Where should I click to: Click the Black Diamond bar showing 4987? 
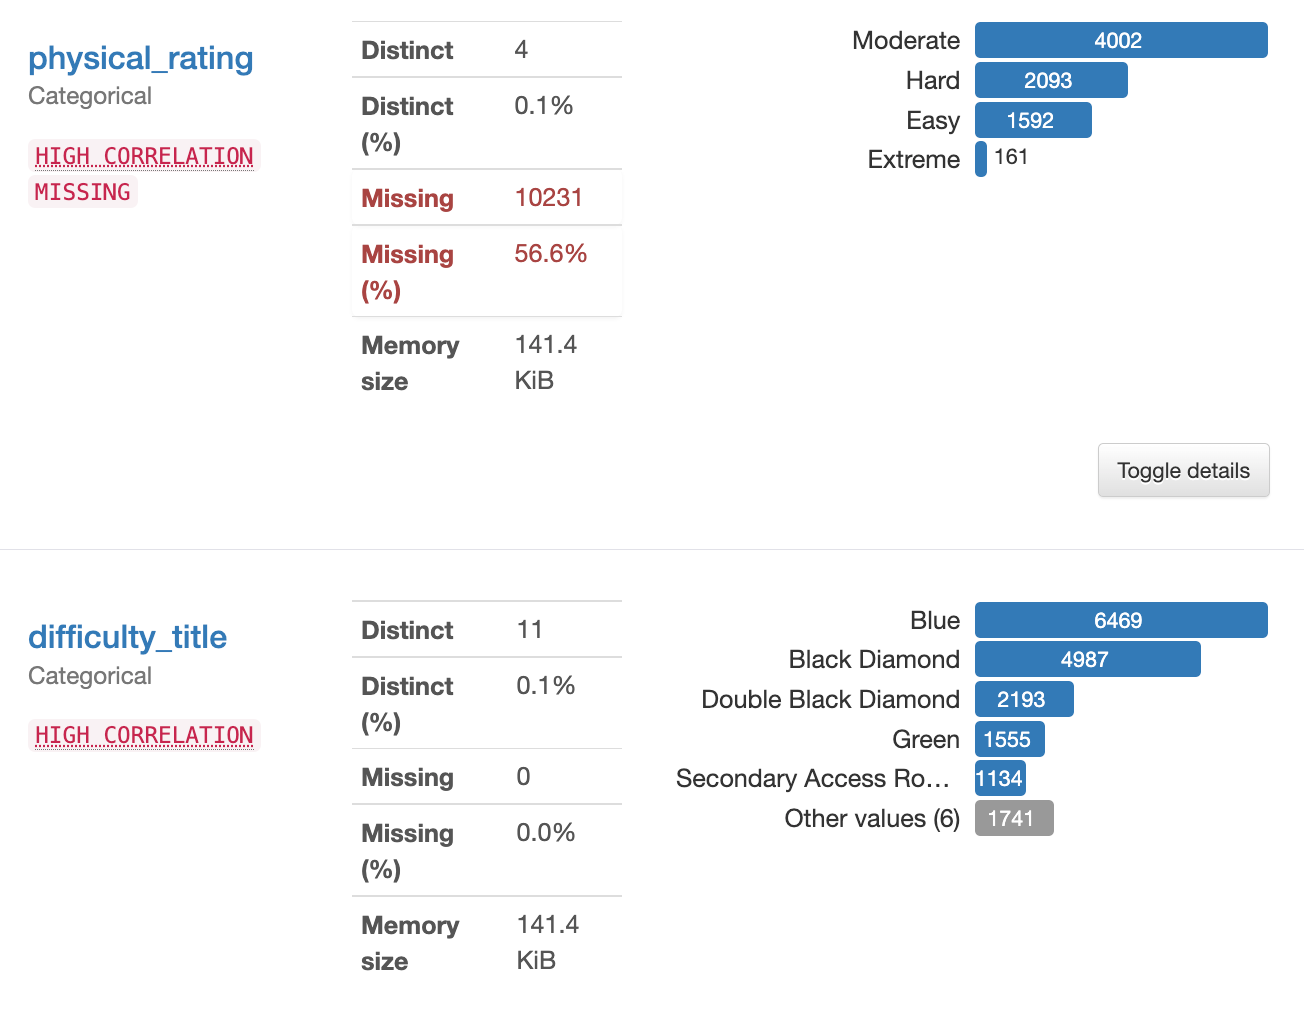point(1087,660)
